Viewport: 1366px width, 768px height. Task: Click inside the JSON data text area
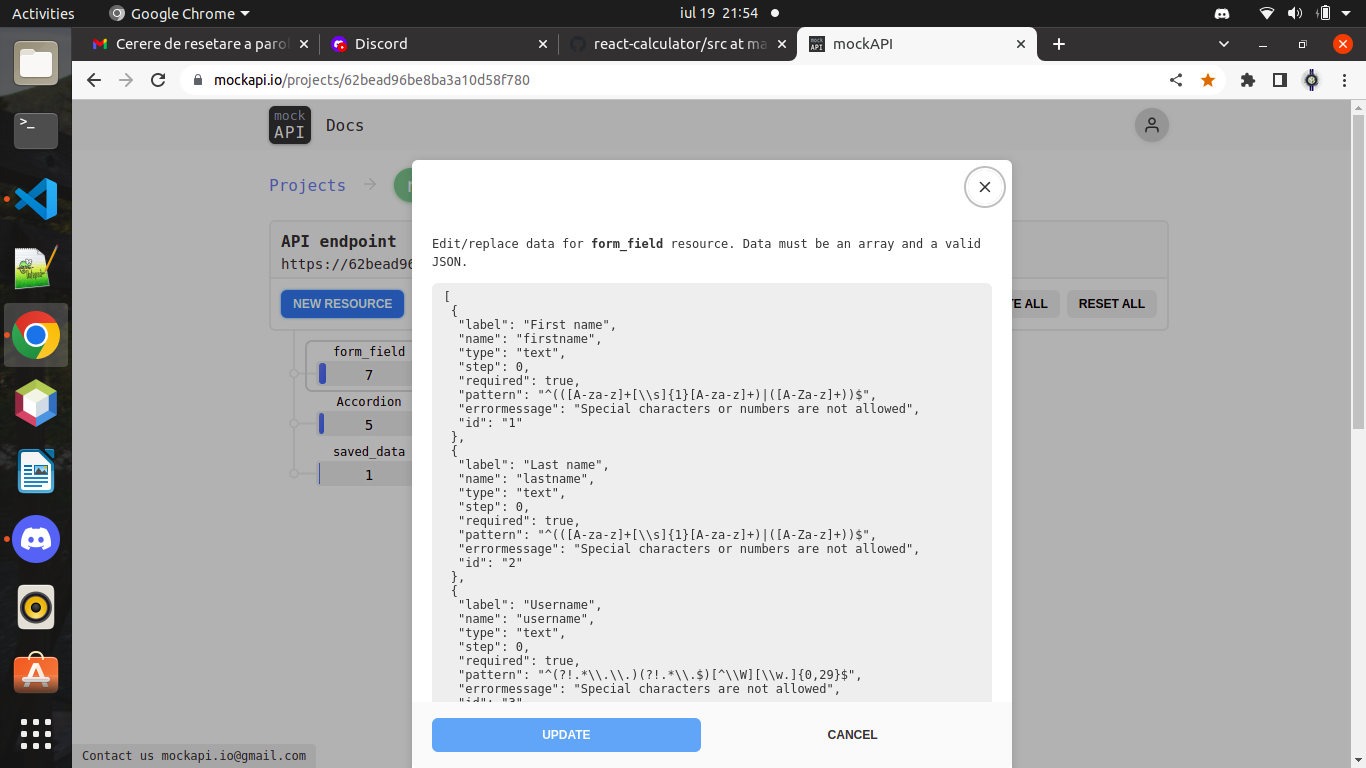[x=712, y=493]
